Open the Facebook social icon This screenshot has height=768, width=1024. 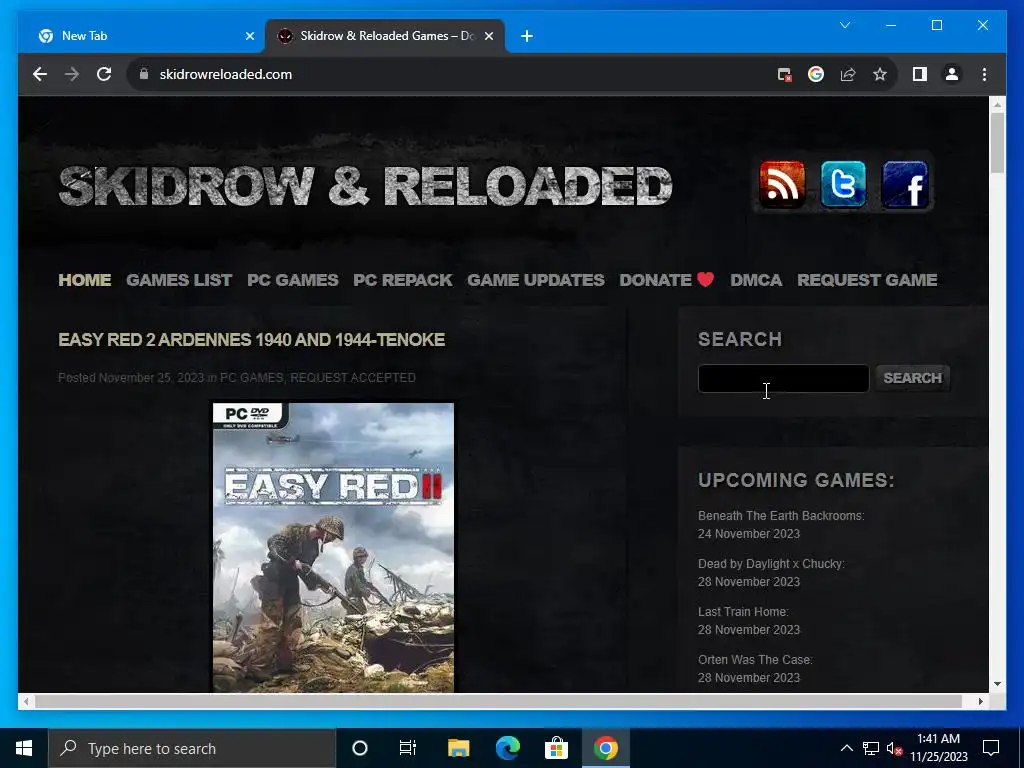coord(904,184)
